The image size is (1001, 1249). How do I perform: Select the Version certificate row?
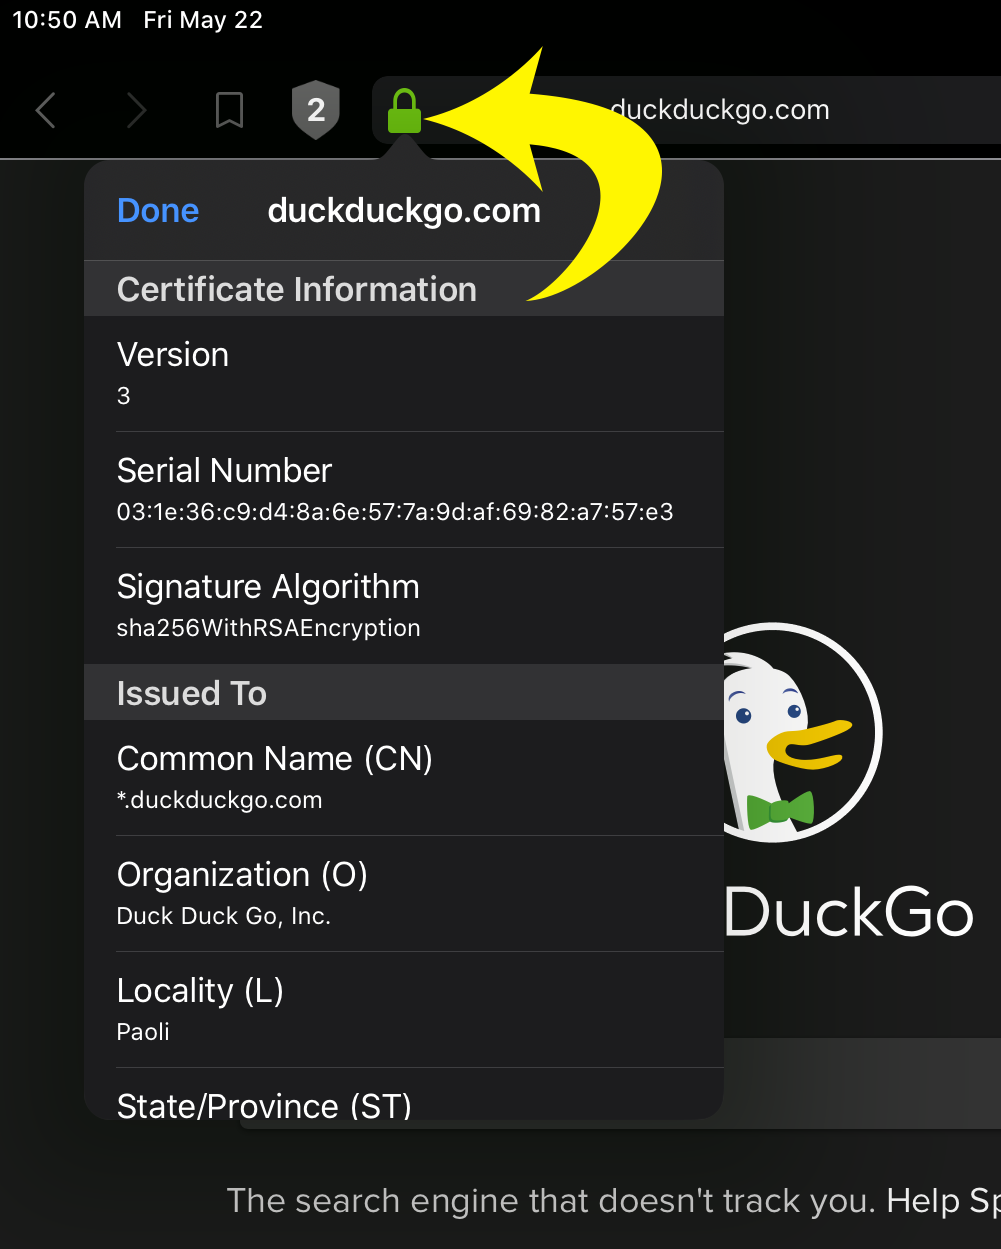click(404, 374)
